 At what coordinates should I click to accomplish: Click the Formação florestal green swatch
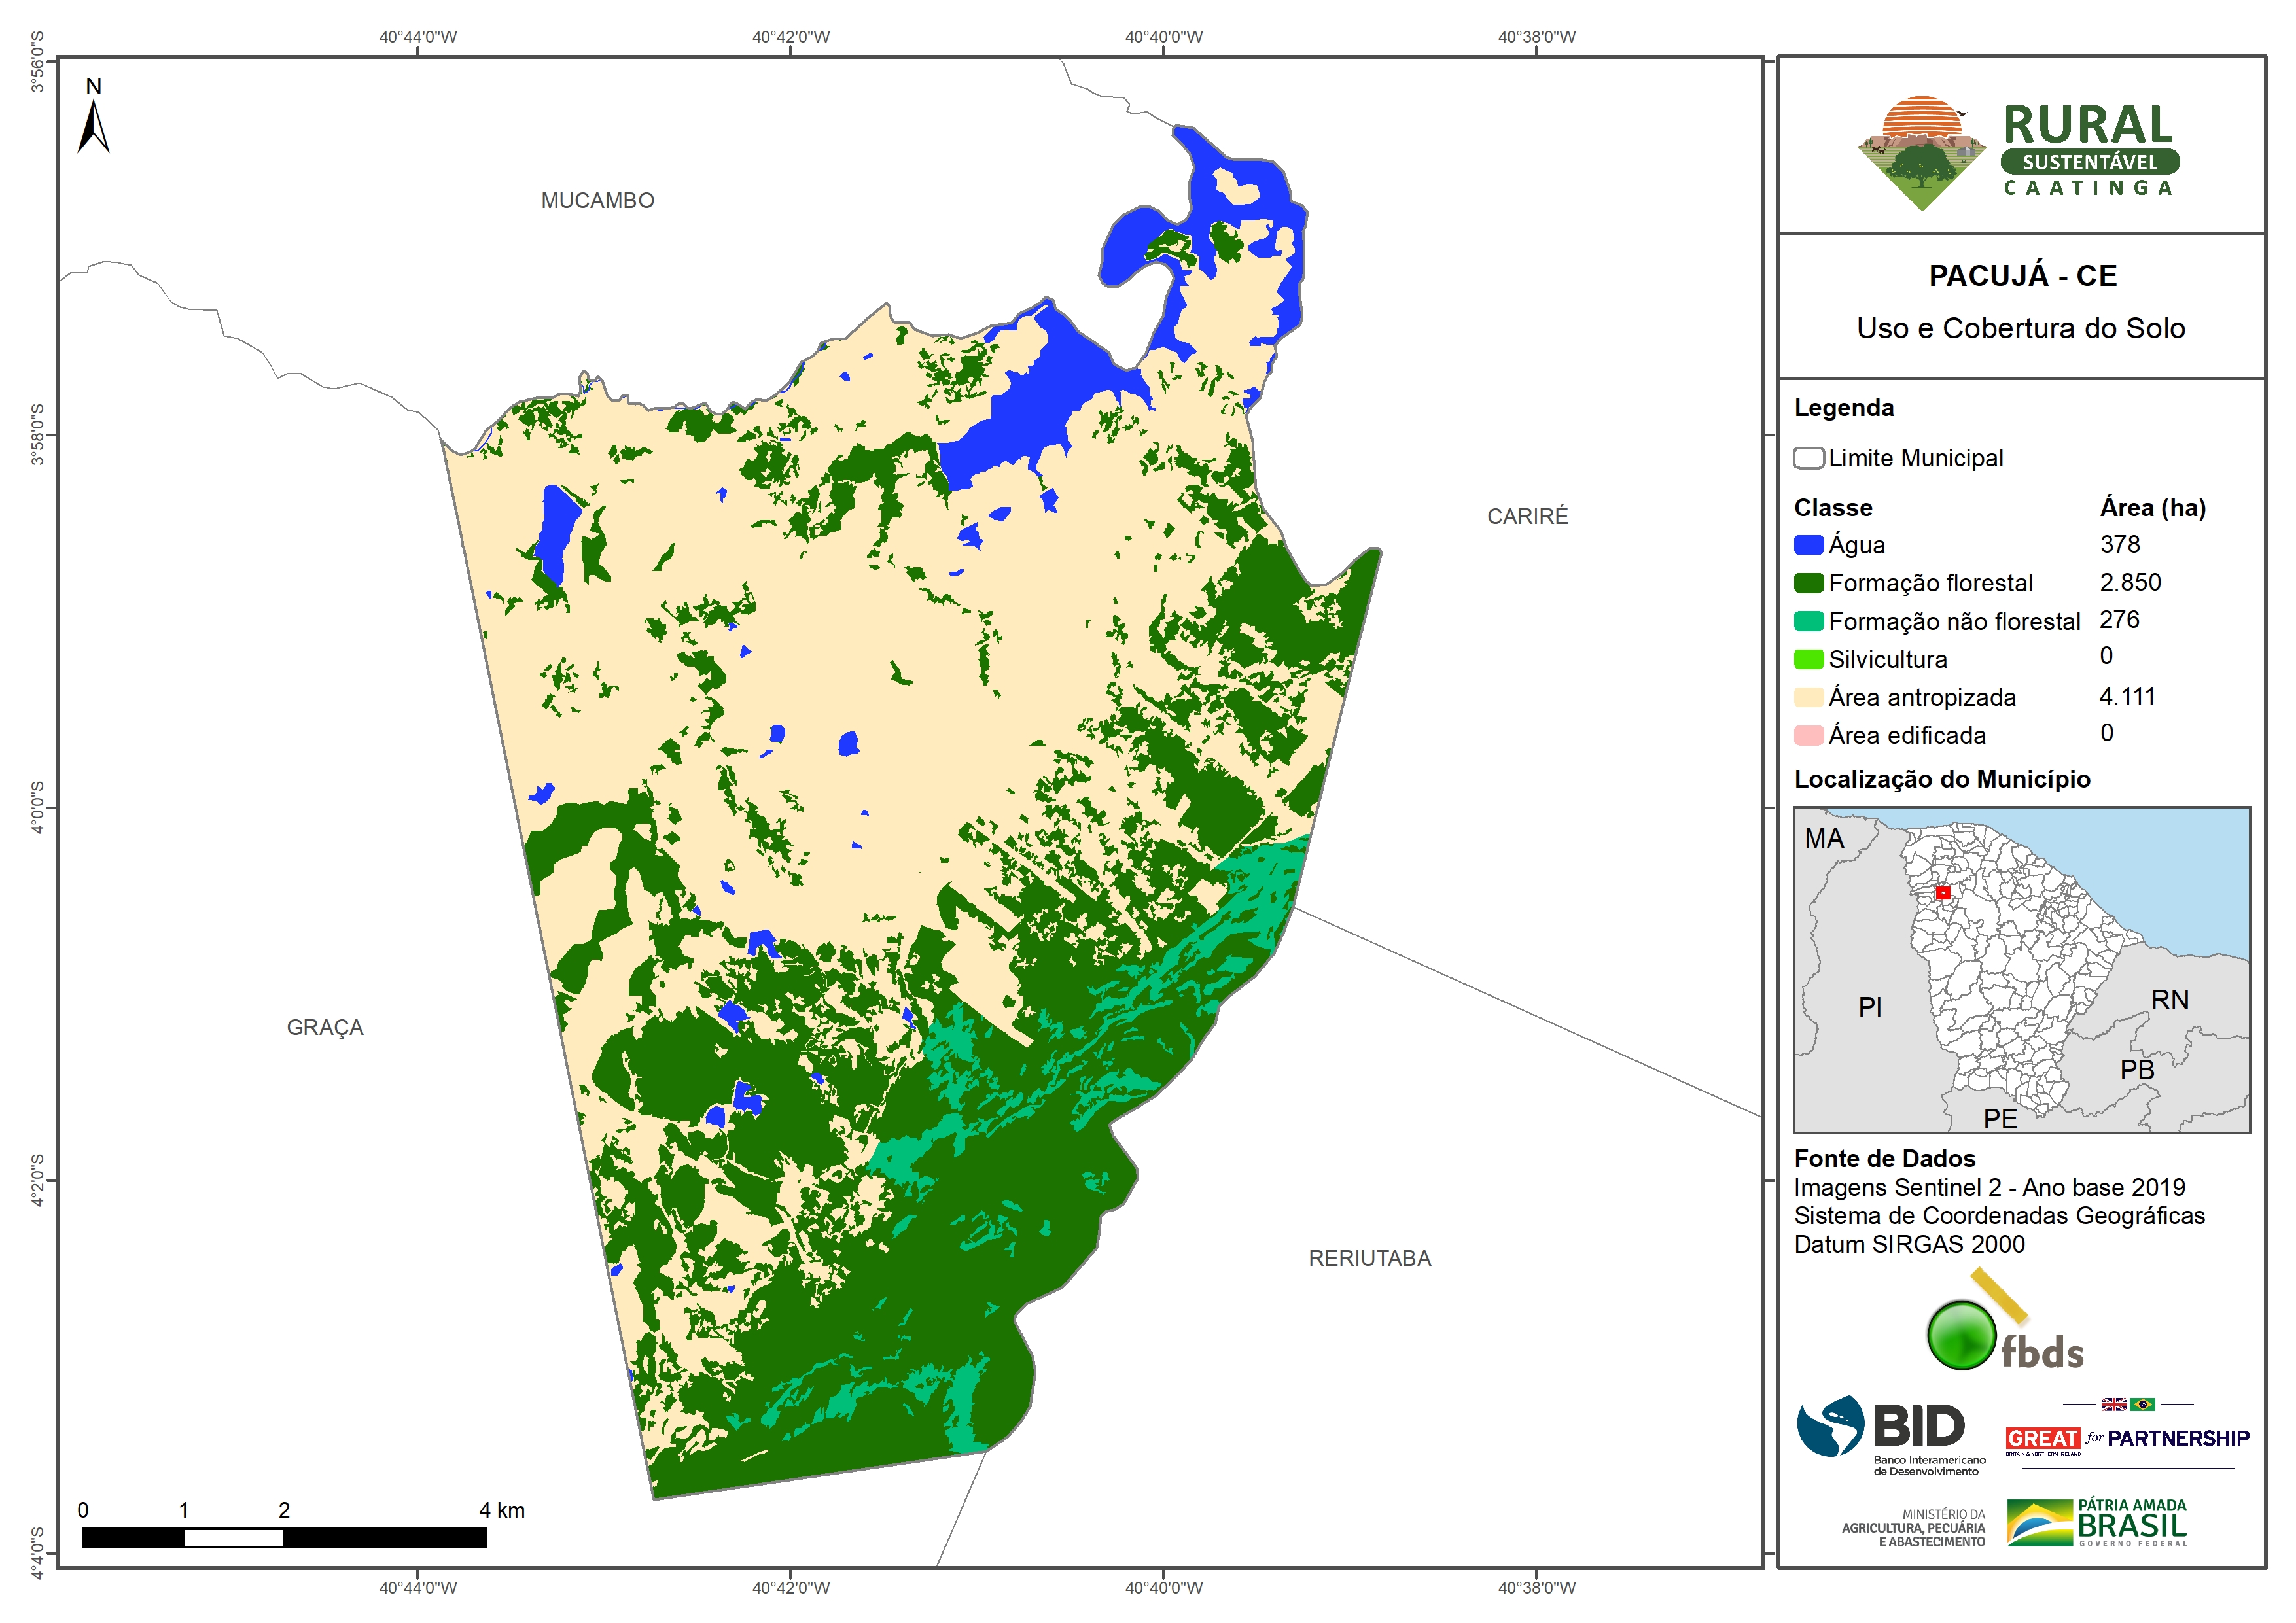[1808, 583]
